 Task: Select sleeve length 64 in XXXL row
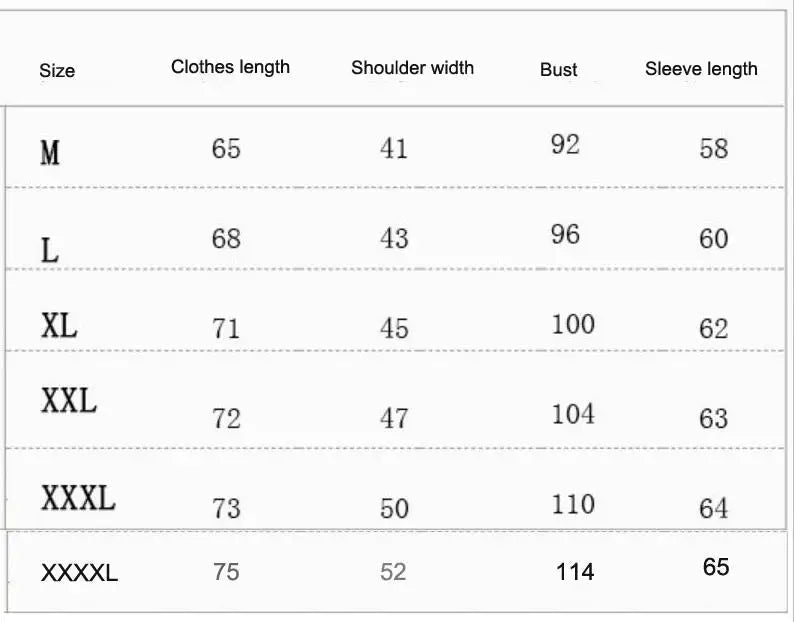(713, 508)
